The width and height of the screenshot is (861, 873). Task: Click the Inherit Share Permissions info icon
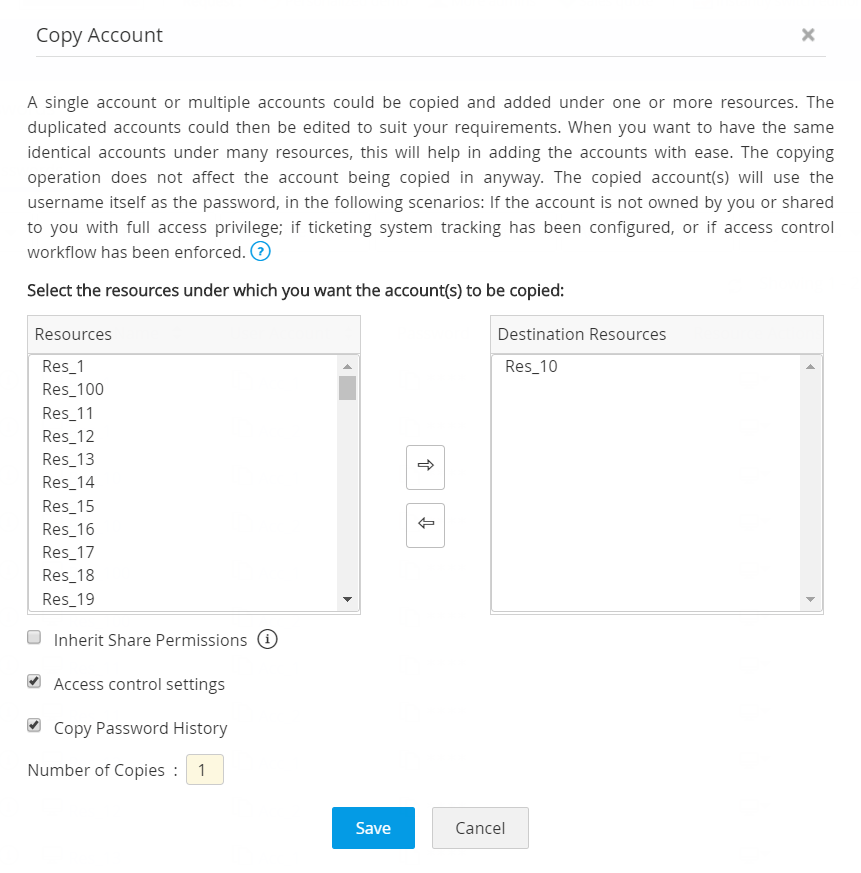(x=267, y=639)
